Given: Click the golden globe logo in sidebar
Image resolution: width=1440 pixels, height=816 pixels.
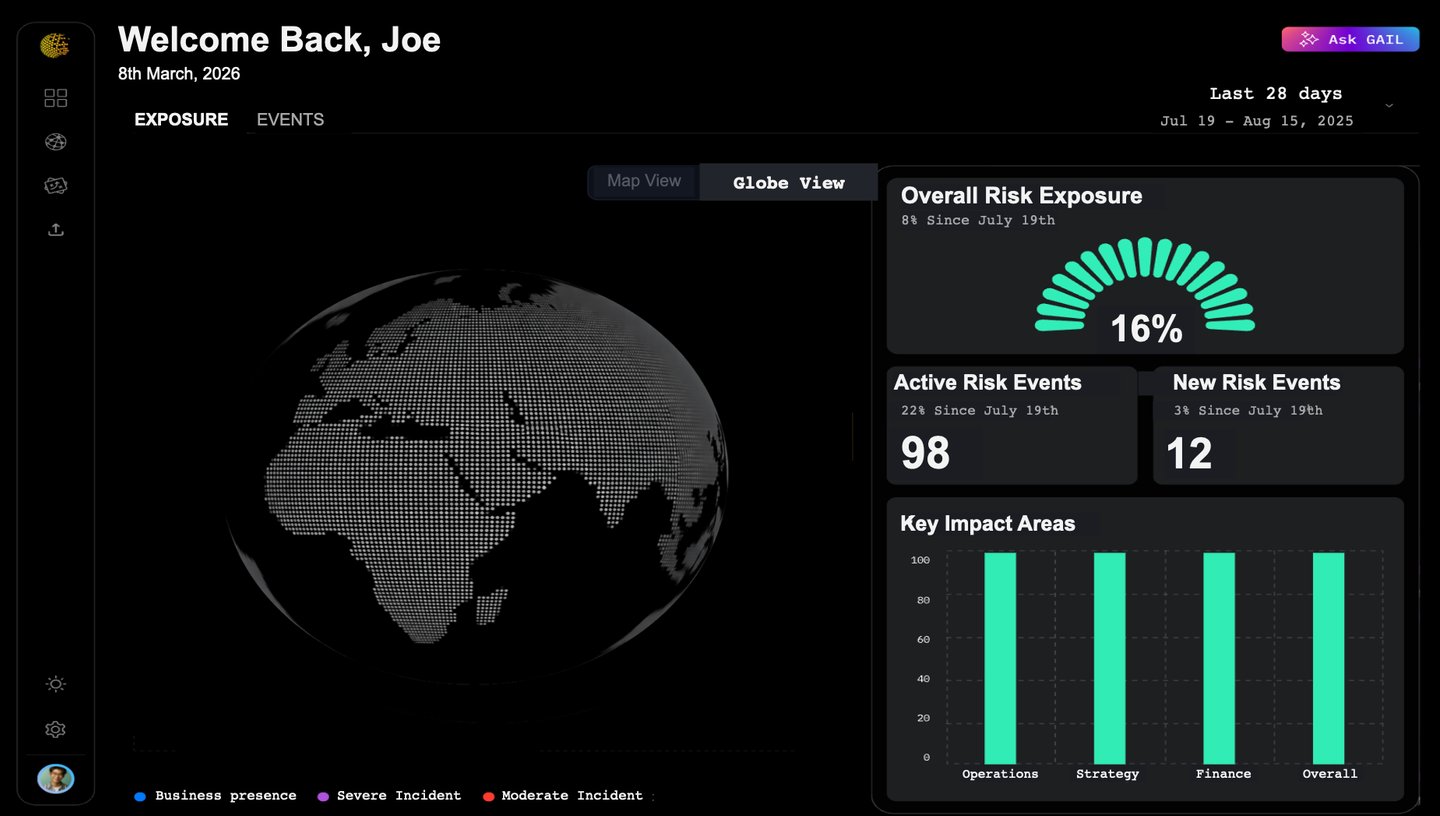Looking at the screenshot, I should point(55,45).
